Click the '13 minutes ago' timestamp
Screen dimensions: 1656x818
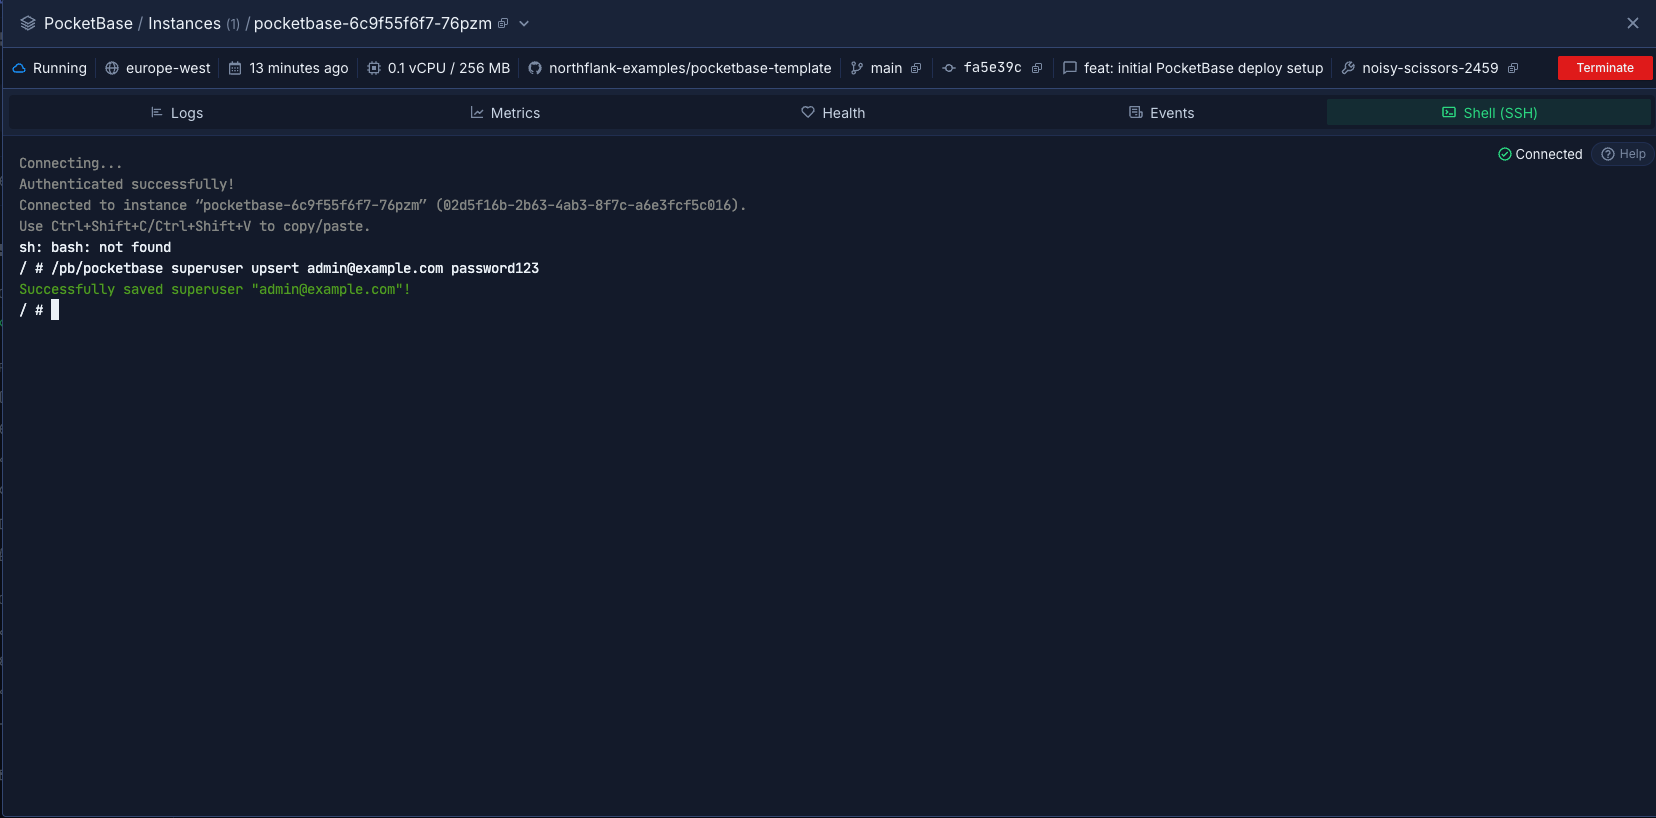[x=299, y=68]
